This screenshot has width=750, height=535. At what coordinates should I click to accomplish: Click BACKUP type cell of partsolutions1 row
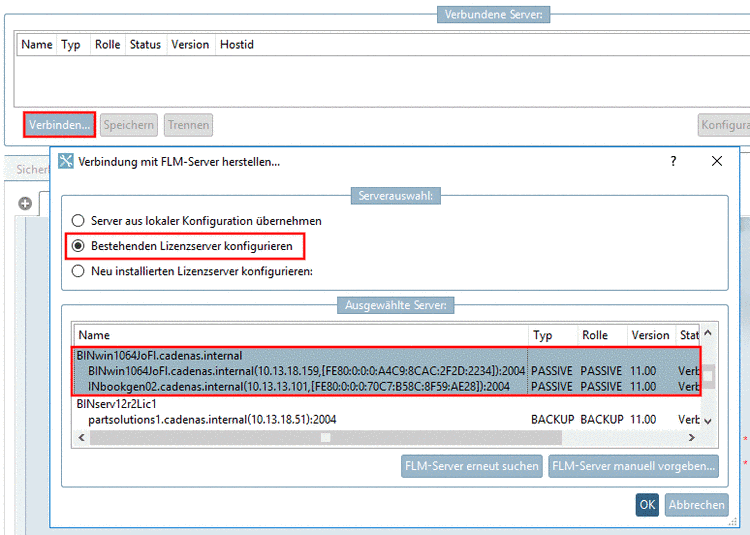(552, 419)
